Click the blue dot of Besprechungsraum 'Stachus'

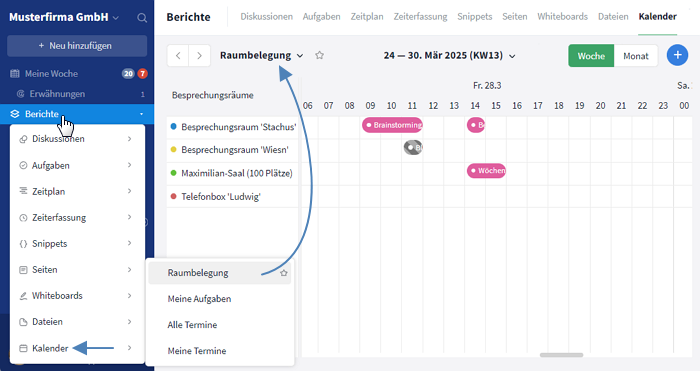coord(174,126)
